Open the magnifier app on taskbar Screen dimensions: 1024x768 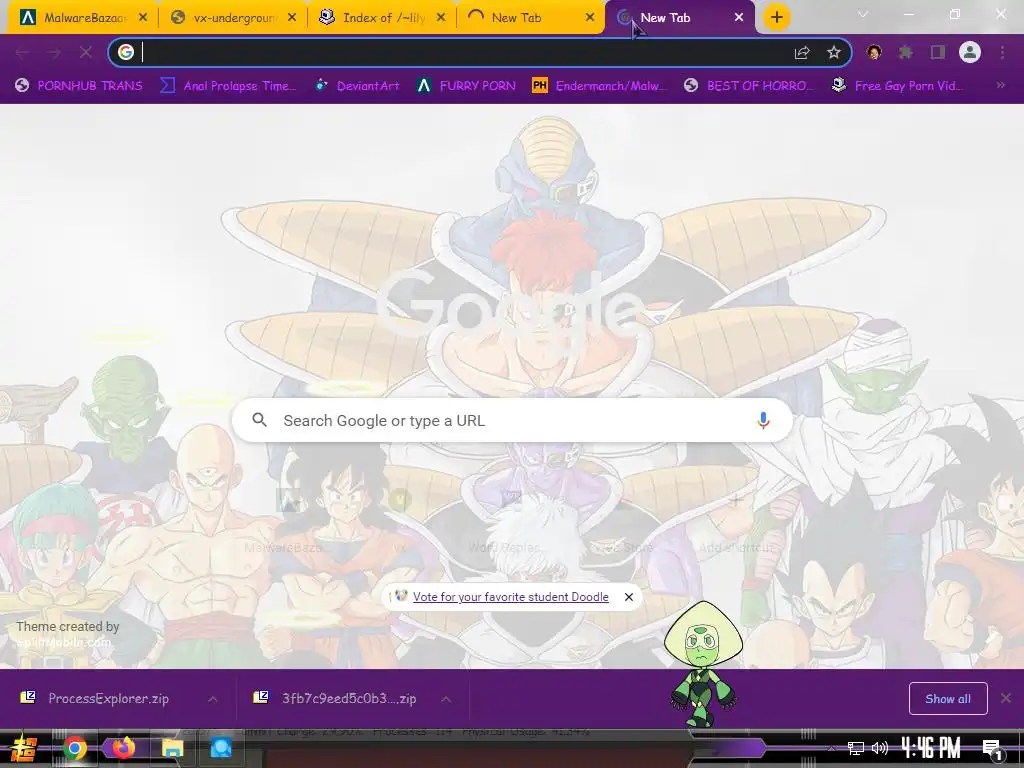[x=221, y=748]
